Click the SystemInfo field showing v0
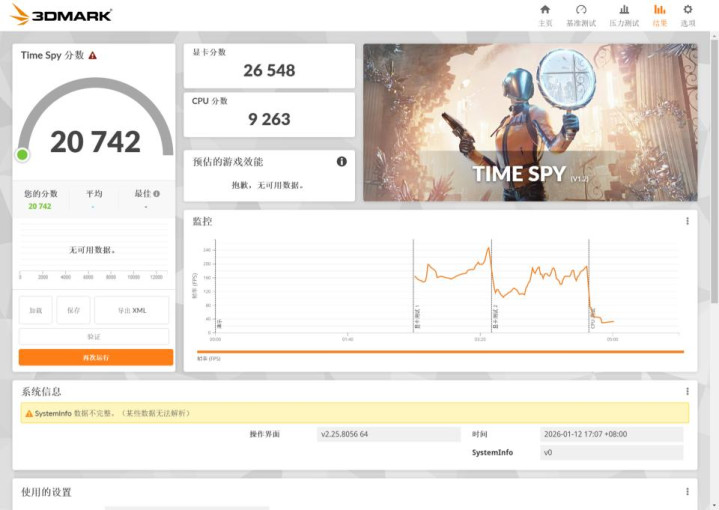 pos(612,452)
